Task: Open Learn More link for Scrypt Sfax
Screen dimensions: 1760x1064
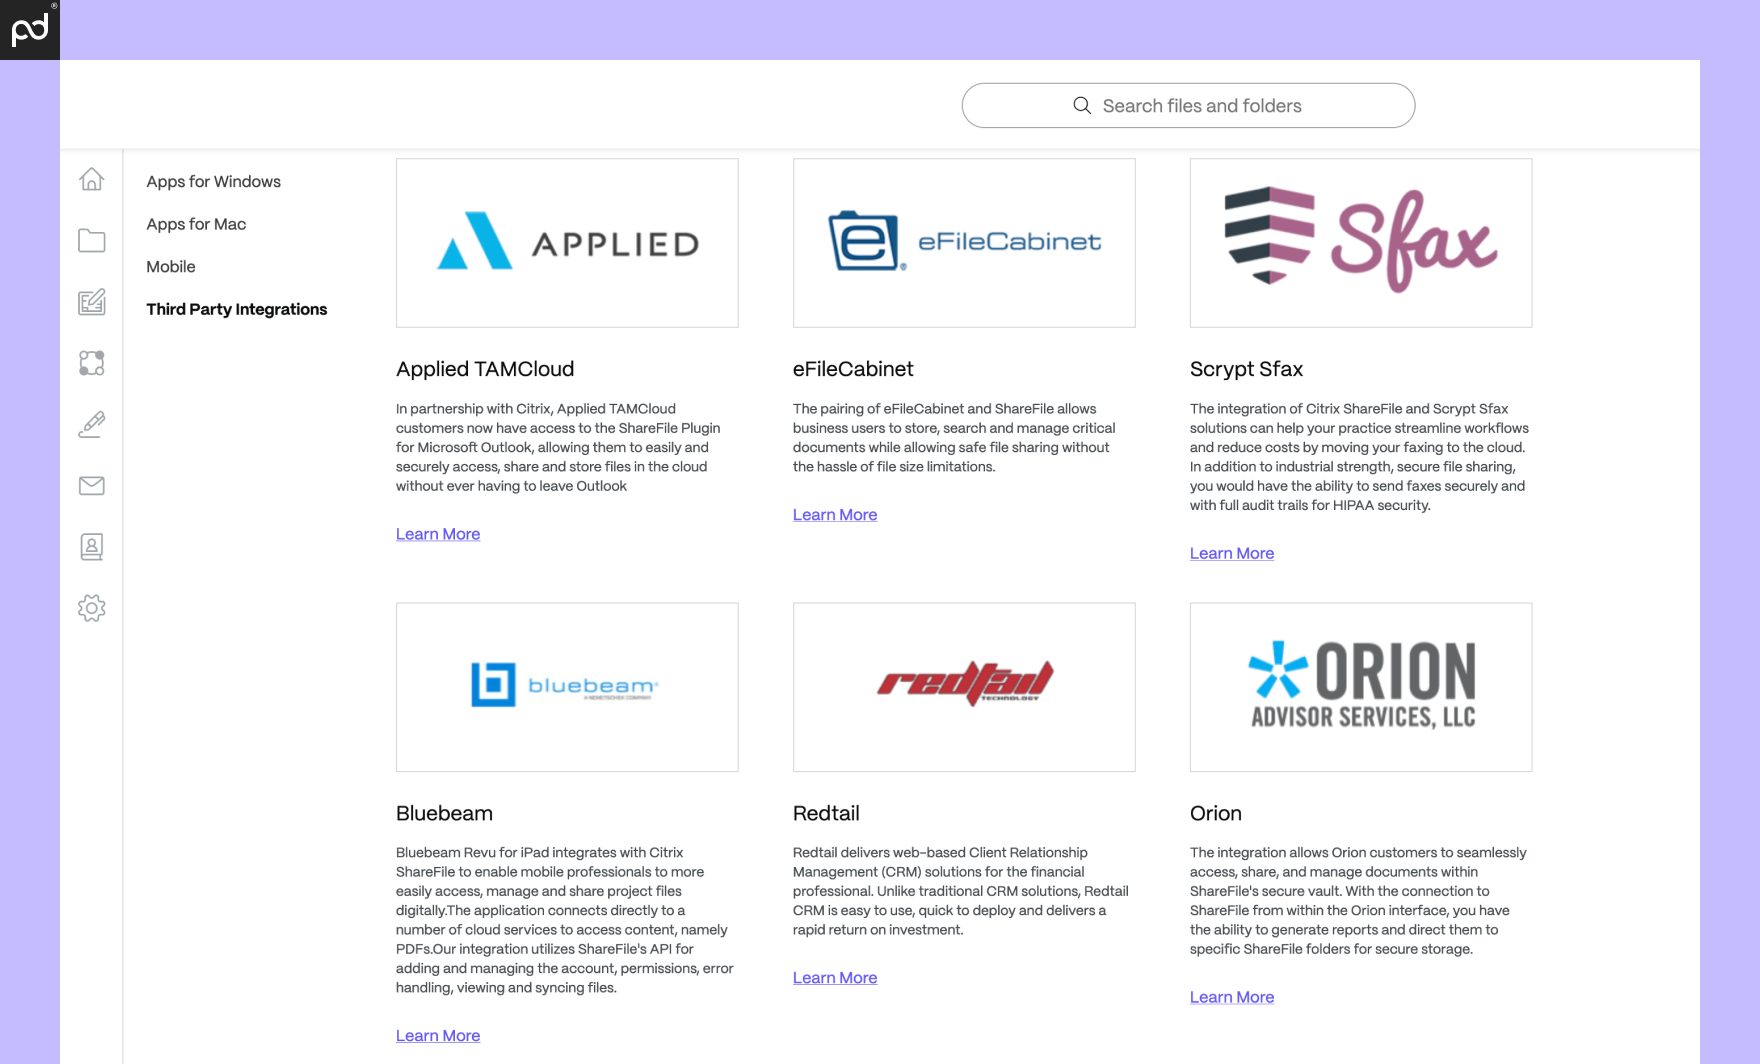Action: (1232, 553)
